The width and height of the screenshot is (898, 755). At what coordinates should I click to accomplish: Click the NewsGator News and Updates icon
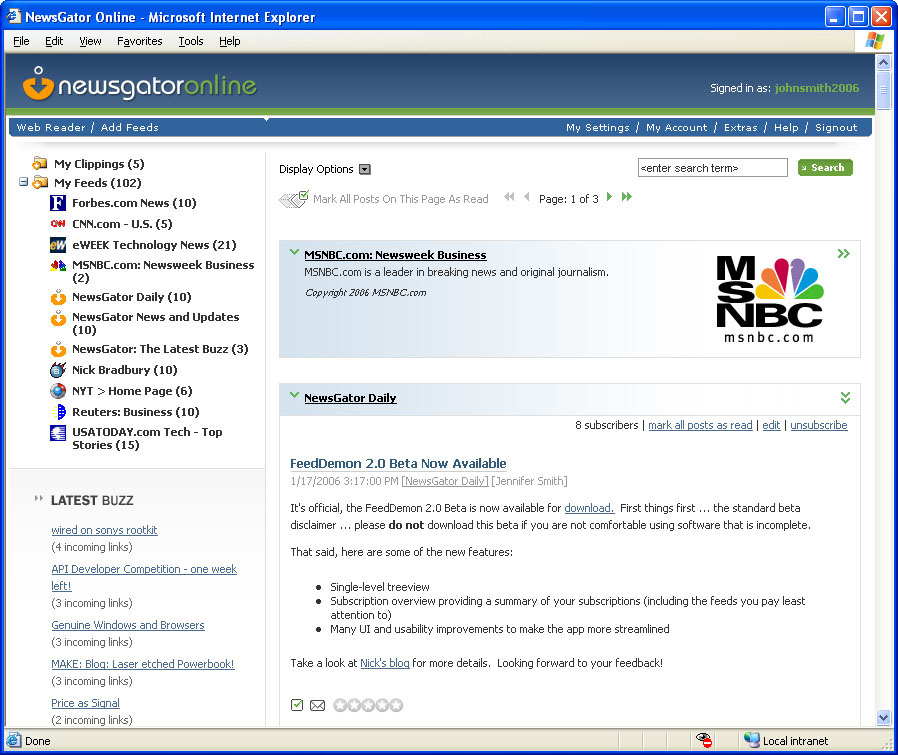[x=58, y=317]
